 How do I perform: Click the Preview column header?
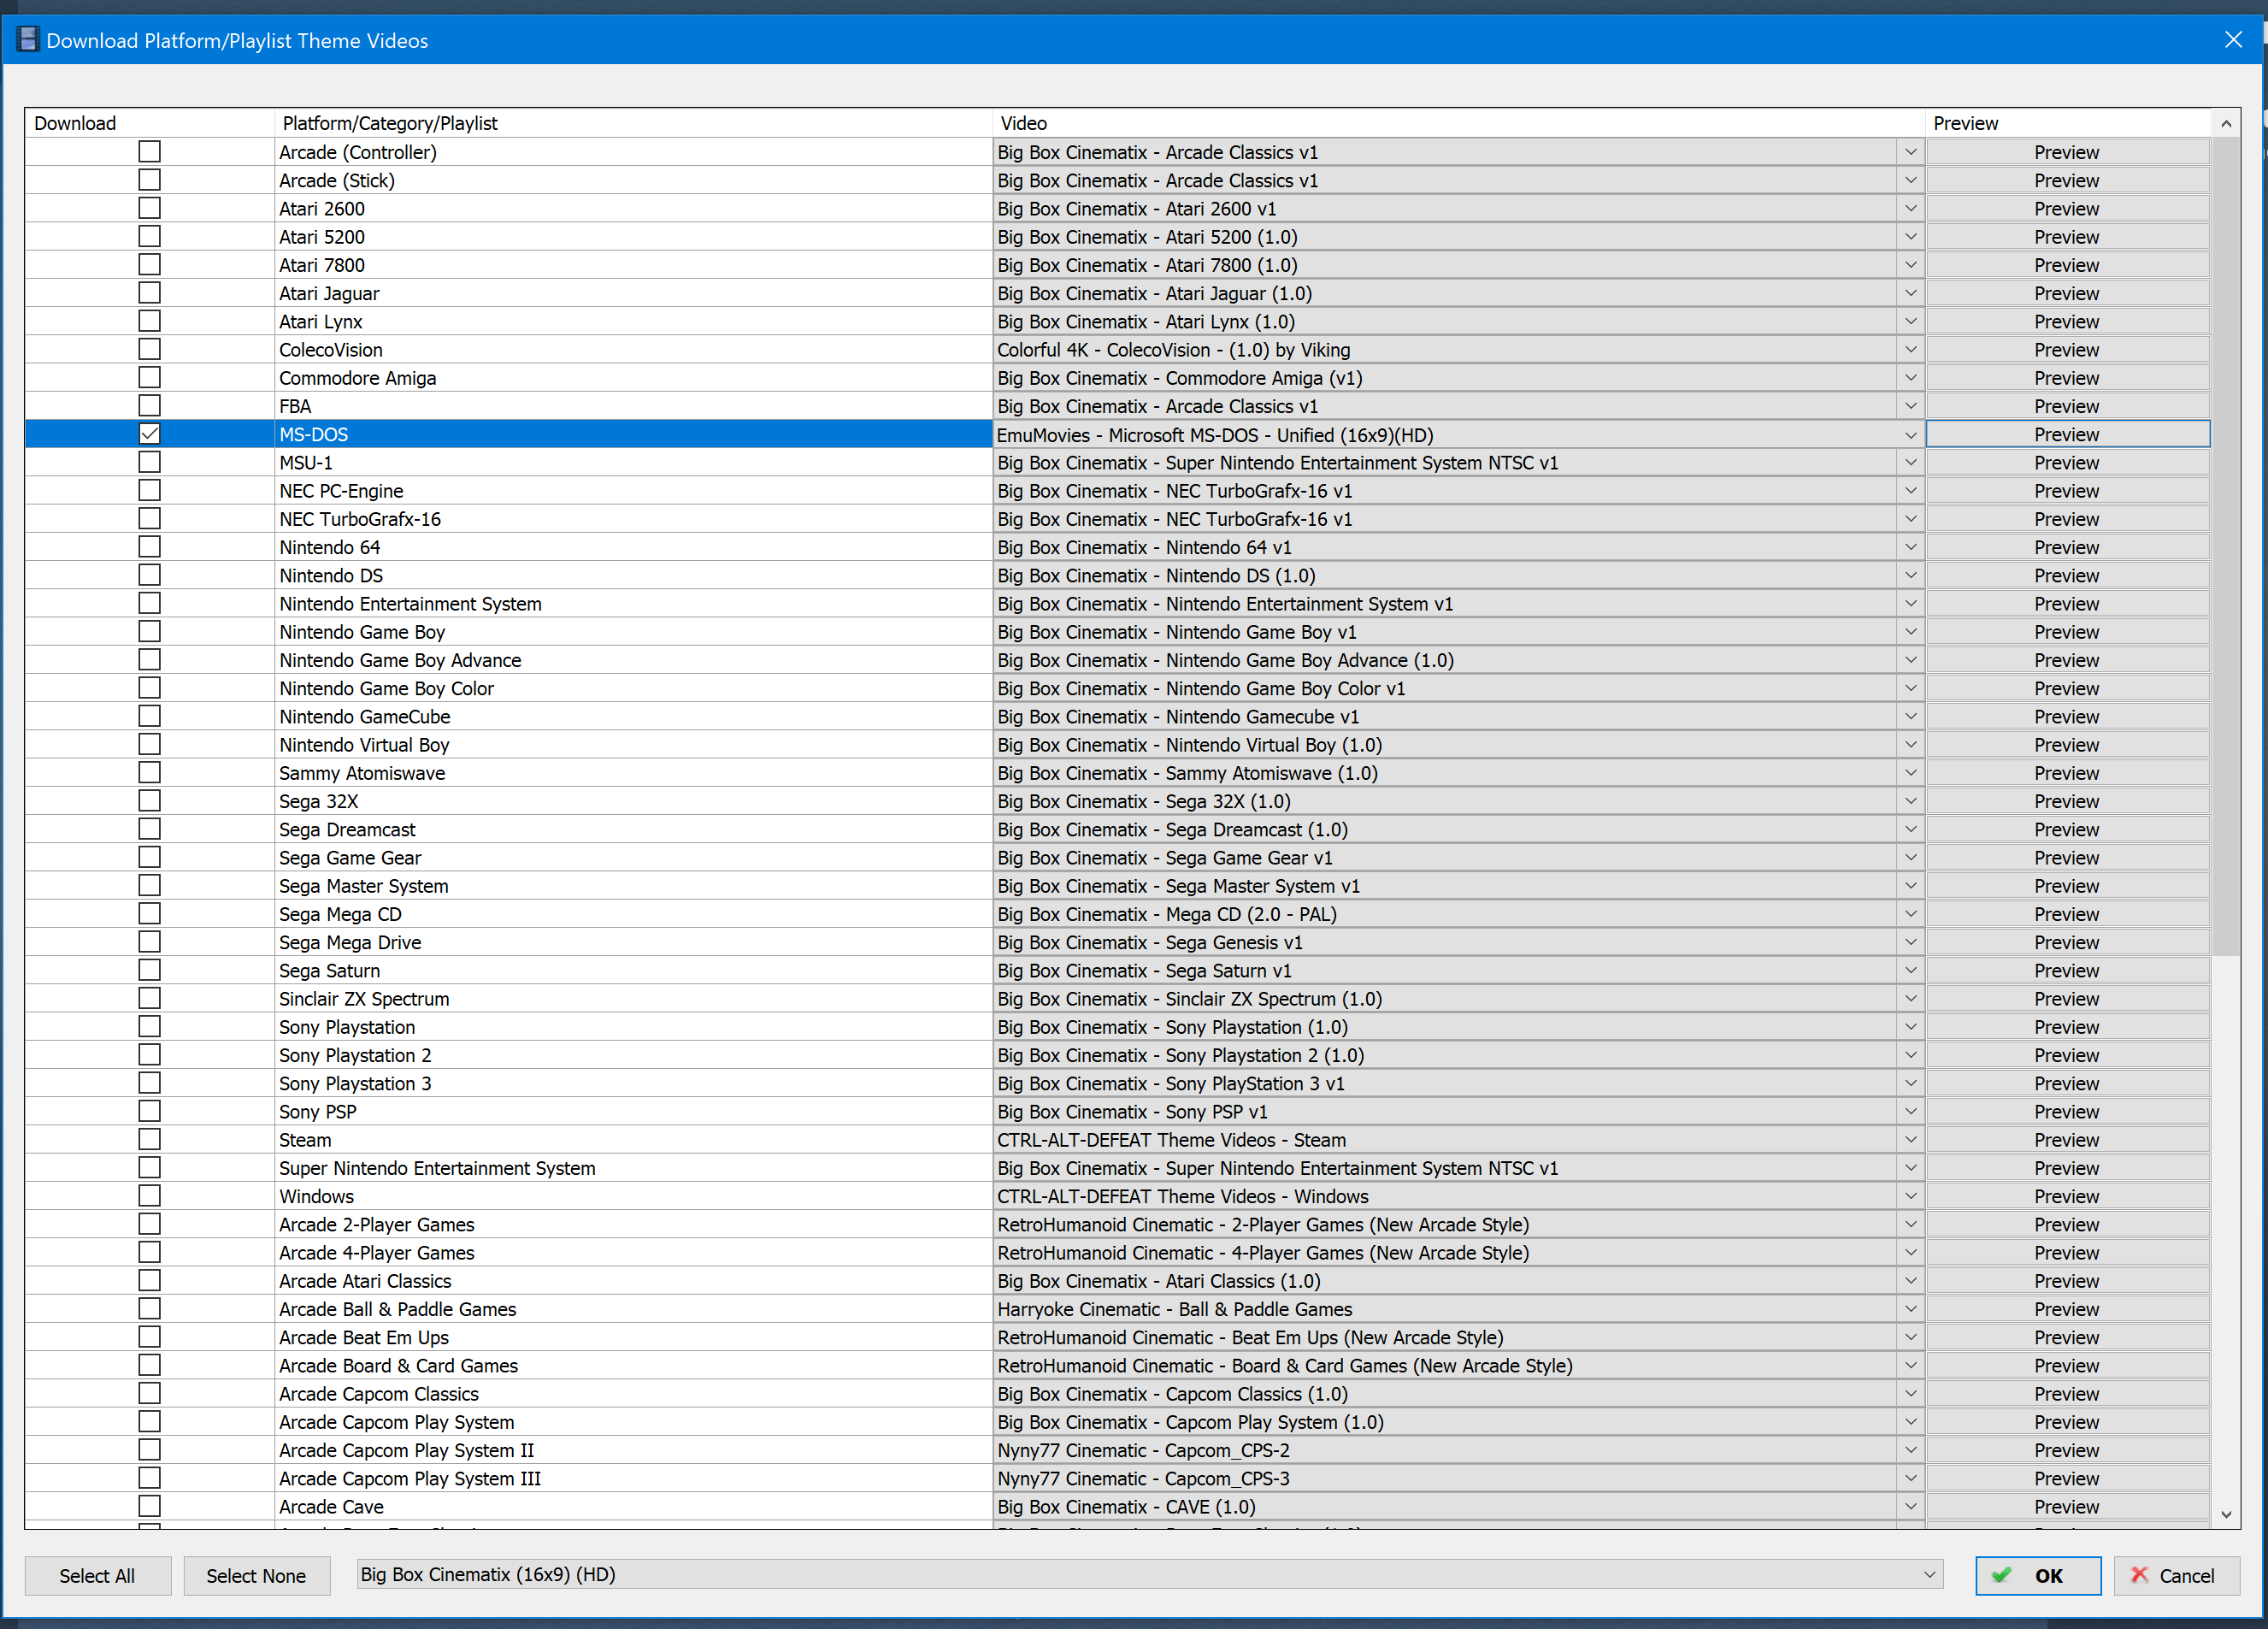pos(2068,123)
